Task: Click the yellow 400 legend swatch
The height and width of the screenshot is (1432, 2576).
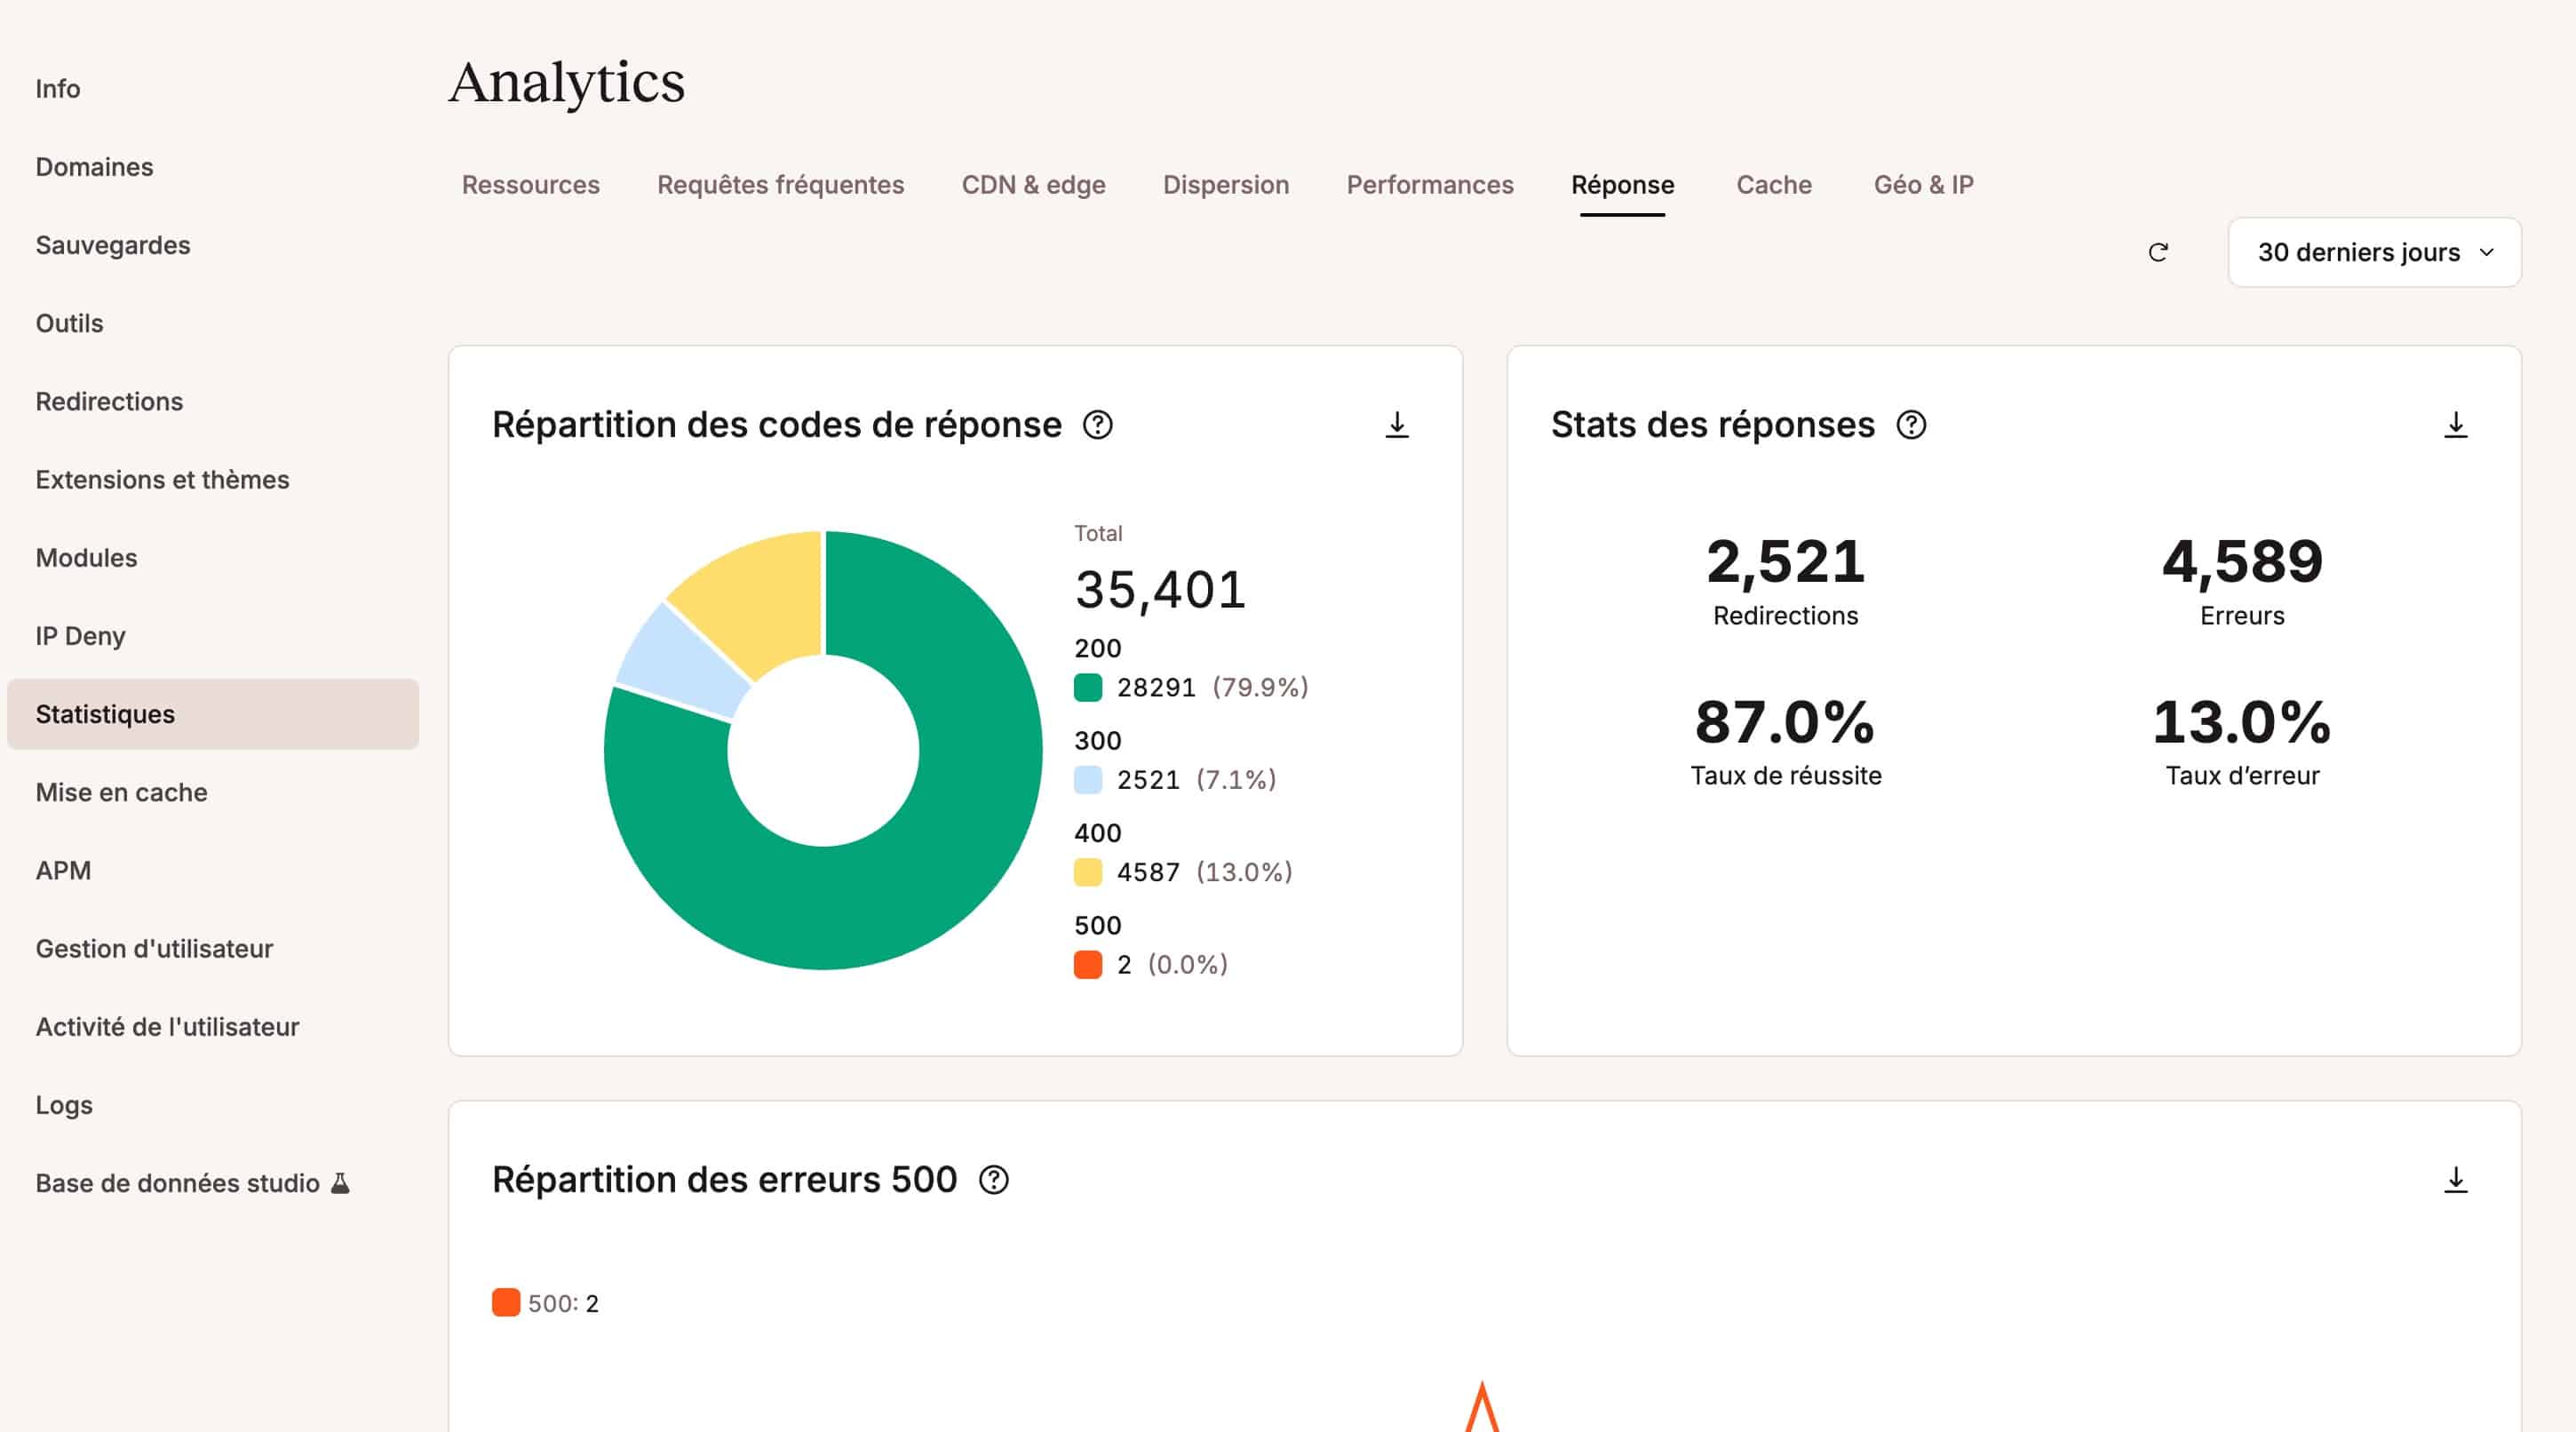Action: (1088, 872)
